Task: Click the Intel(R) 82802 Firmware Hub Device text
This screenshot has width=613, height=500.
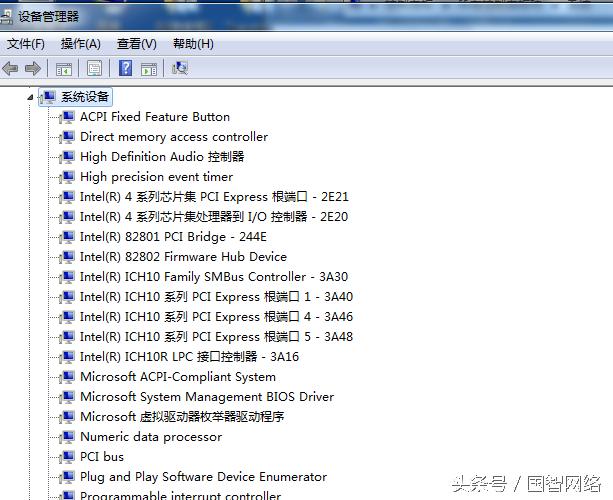Action: (x=183, y=257)
